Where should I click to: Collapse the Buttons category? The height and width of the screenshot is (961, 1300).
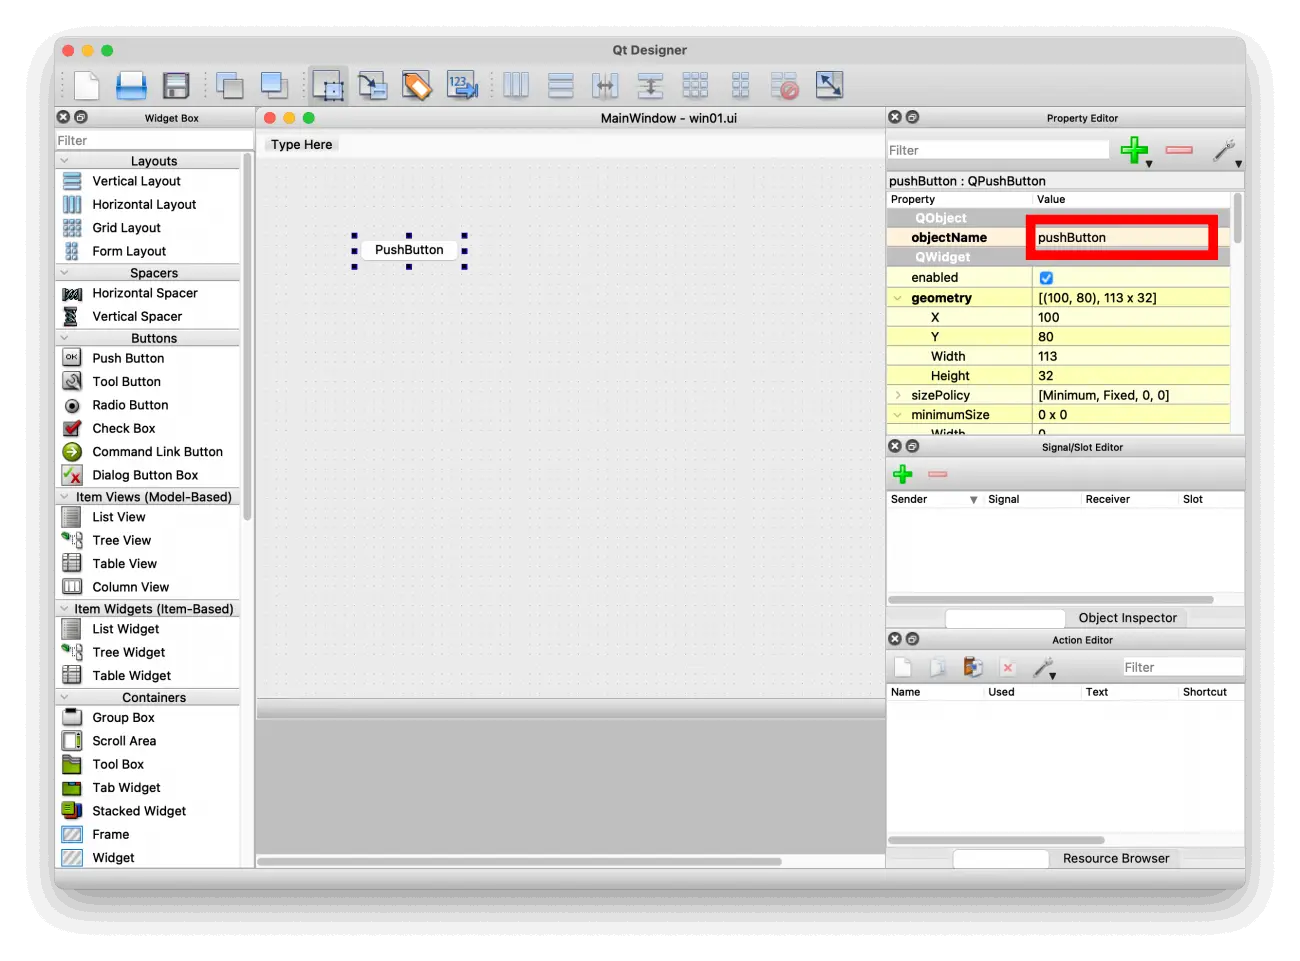tap(65, 338)
